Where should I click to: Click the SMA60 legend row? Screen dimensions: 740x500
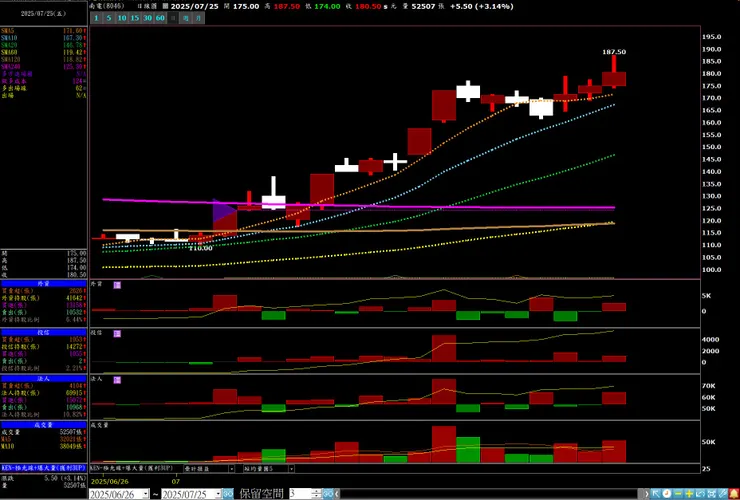coord(43,52)
